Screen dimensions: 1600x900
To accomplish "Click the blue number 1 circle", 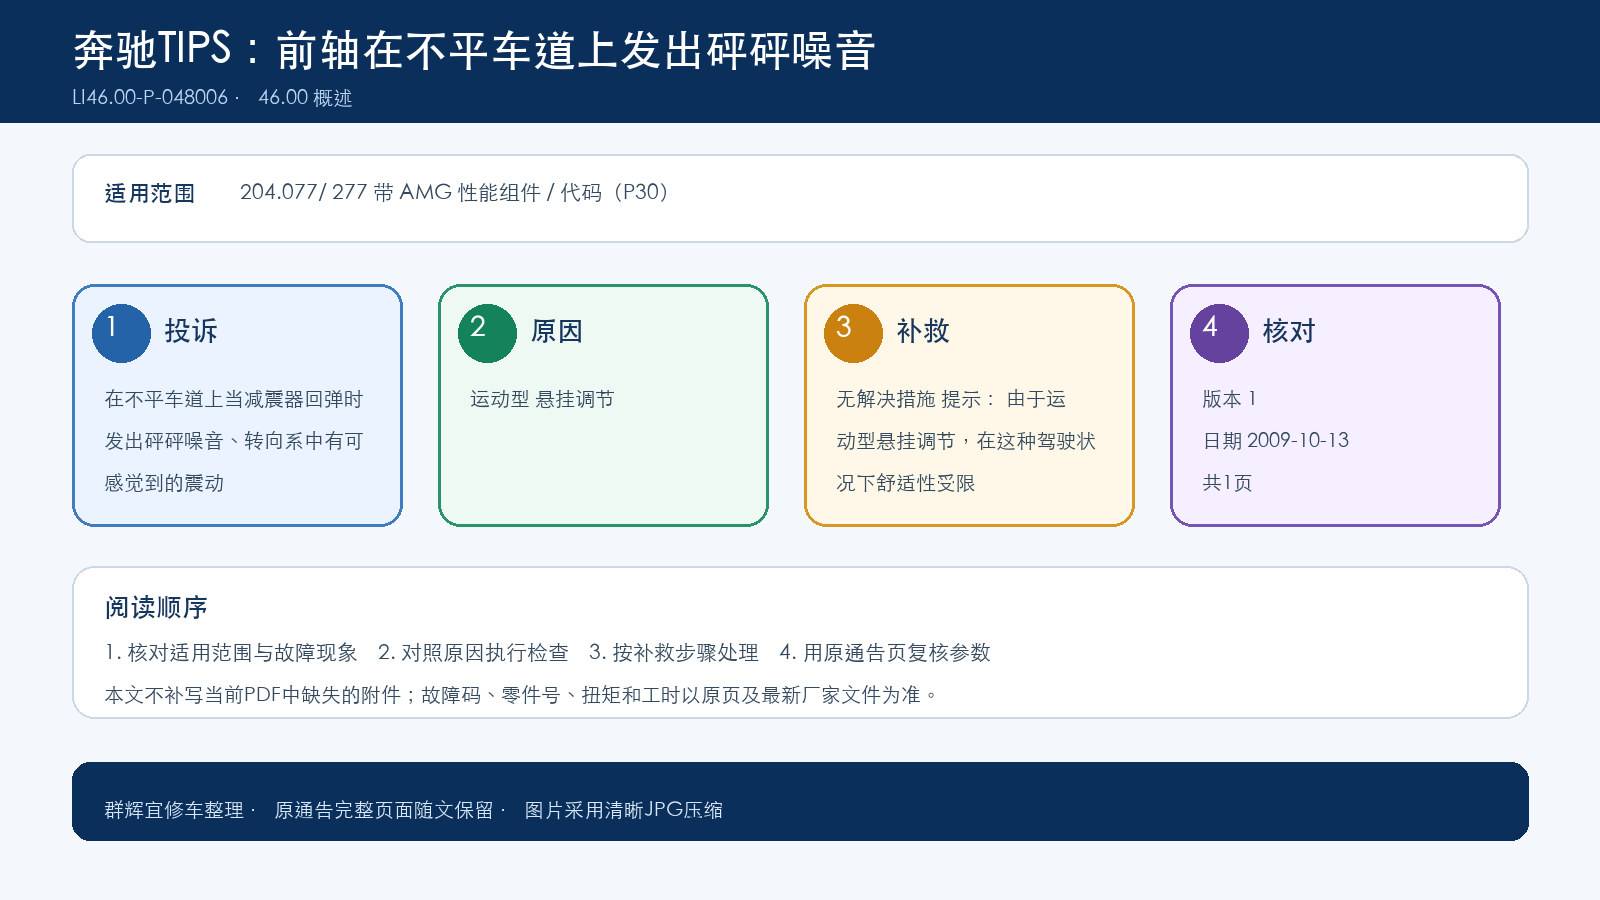I will 121,333.
